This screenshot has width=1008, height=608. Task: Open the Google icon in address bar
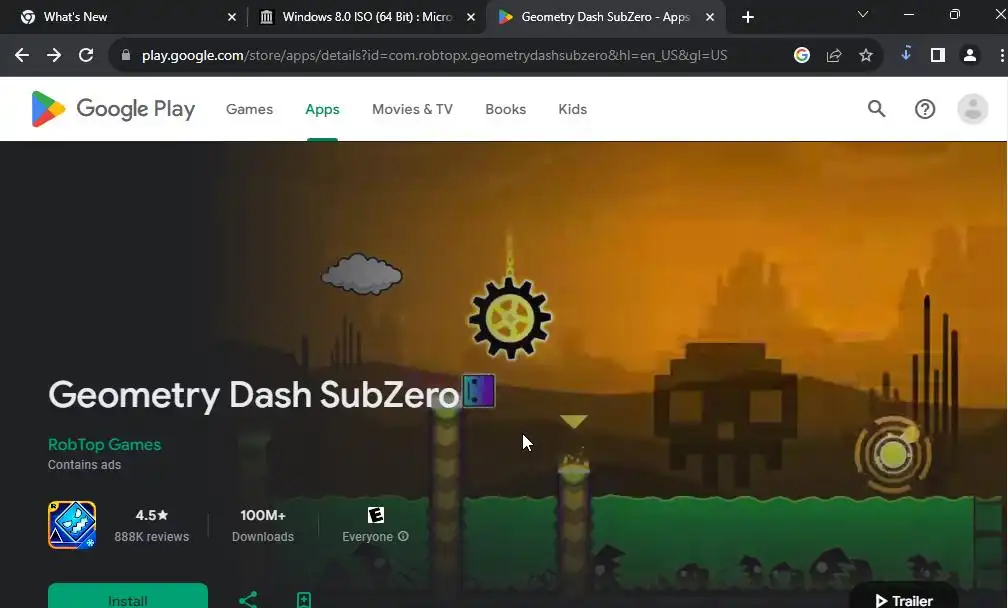tap(802, 55)
